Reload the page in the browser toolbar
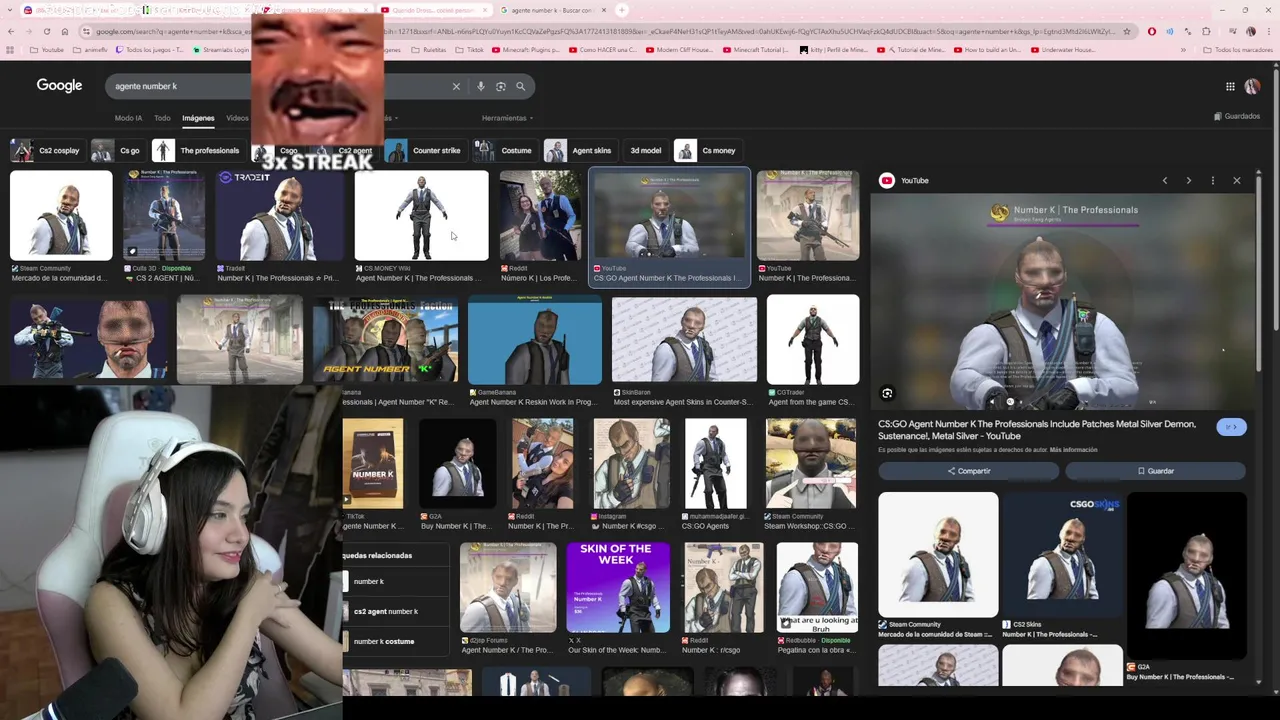This screenshot has height=720, width=1280. coord(46,31)
